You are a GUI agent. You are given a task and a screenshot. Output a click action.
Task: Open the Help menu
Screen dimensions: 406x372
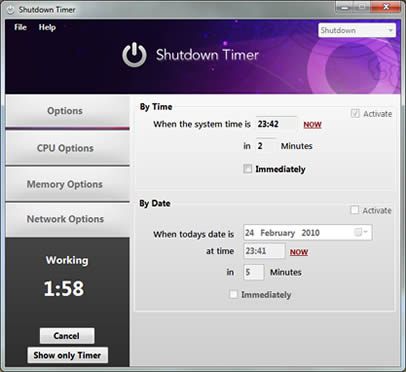(47, 27)
